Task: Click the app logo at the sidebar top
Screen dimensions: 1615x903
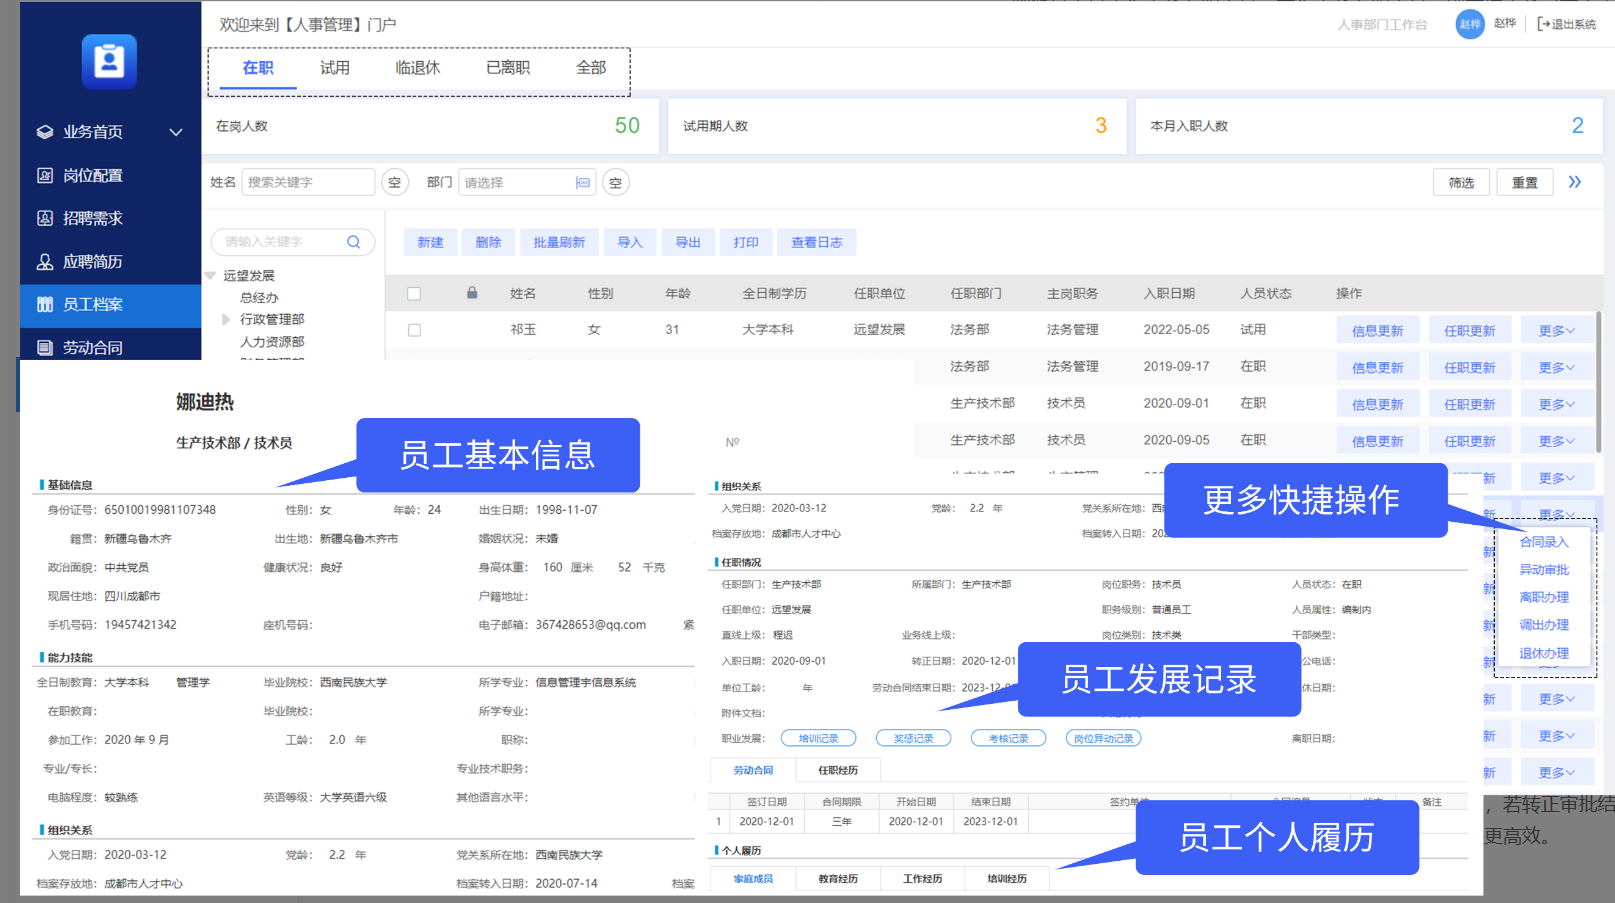Action: (x=109, y=61)
